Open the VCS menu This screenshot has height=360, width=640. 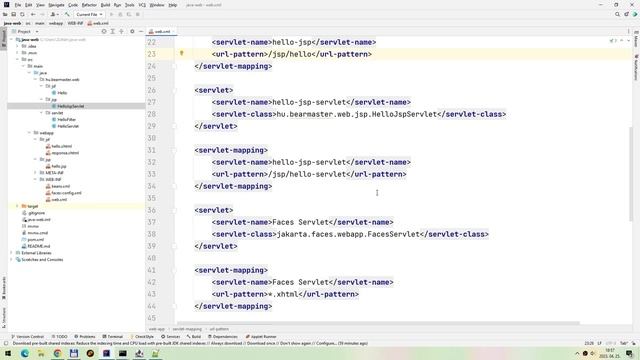click(x=142, y=5)
